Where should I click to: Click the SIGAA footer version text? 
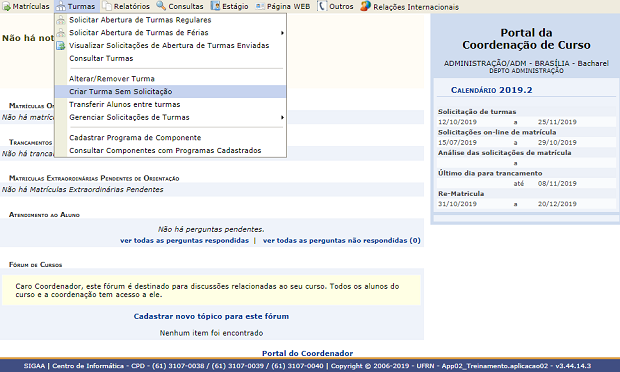[307, 366]
